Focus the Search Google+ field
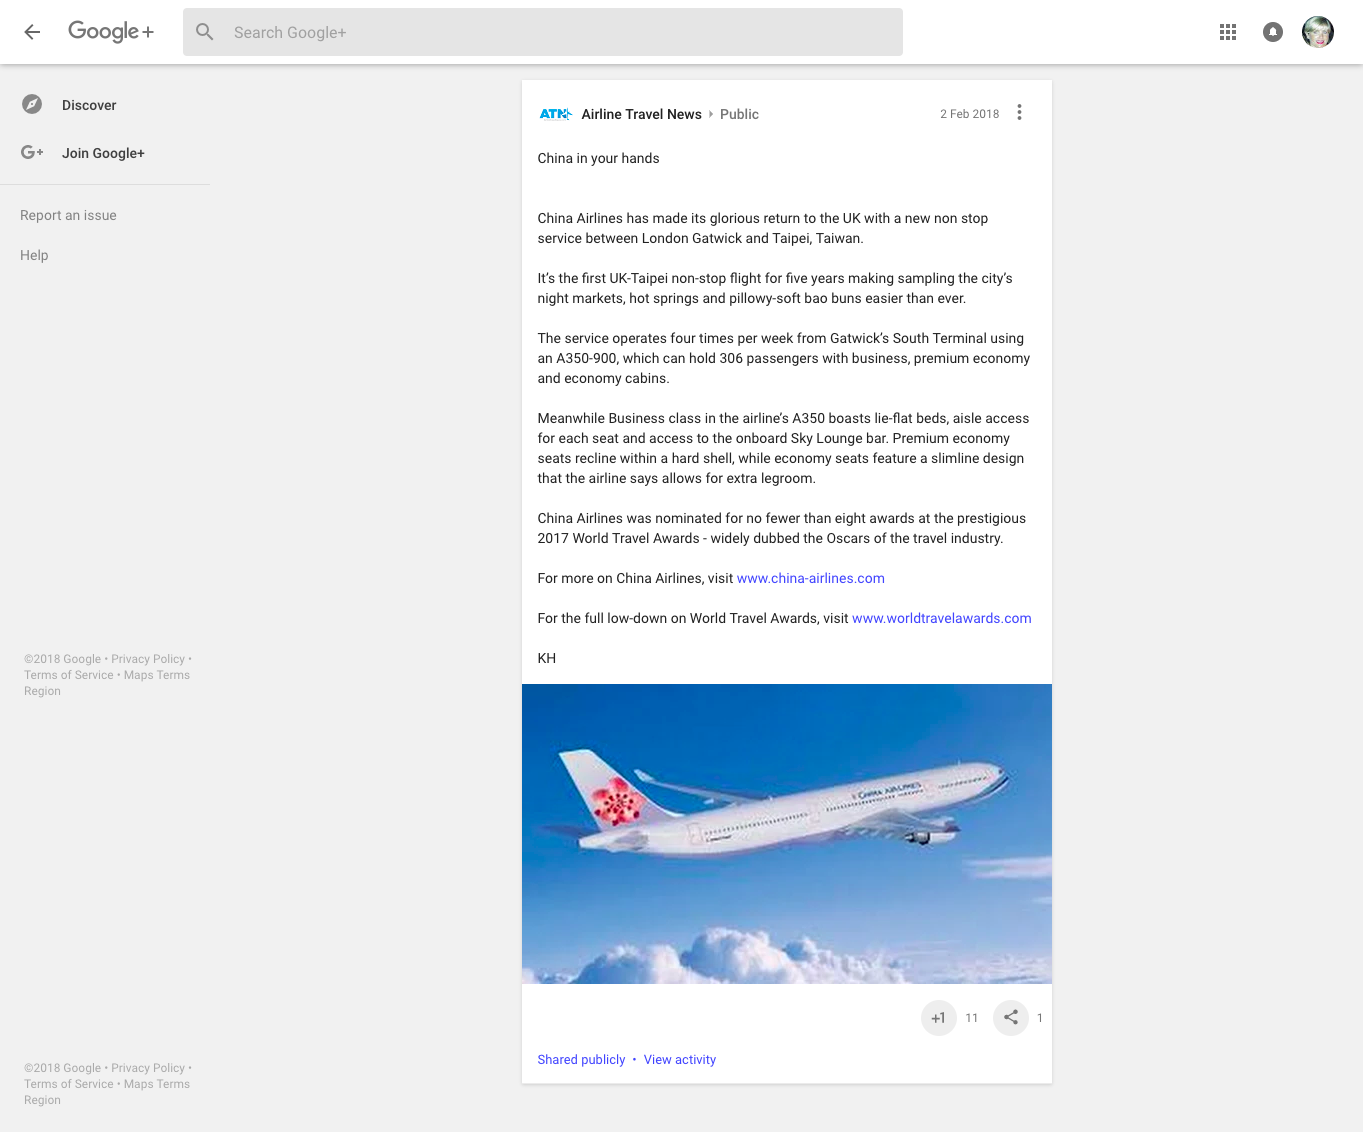The image size is (1363, 1132). pyautogui.click(x=543, y=32)
